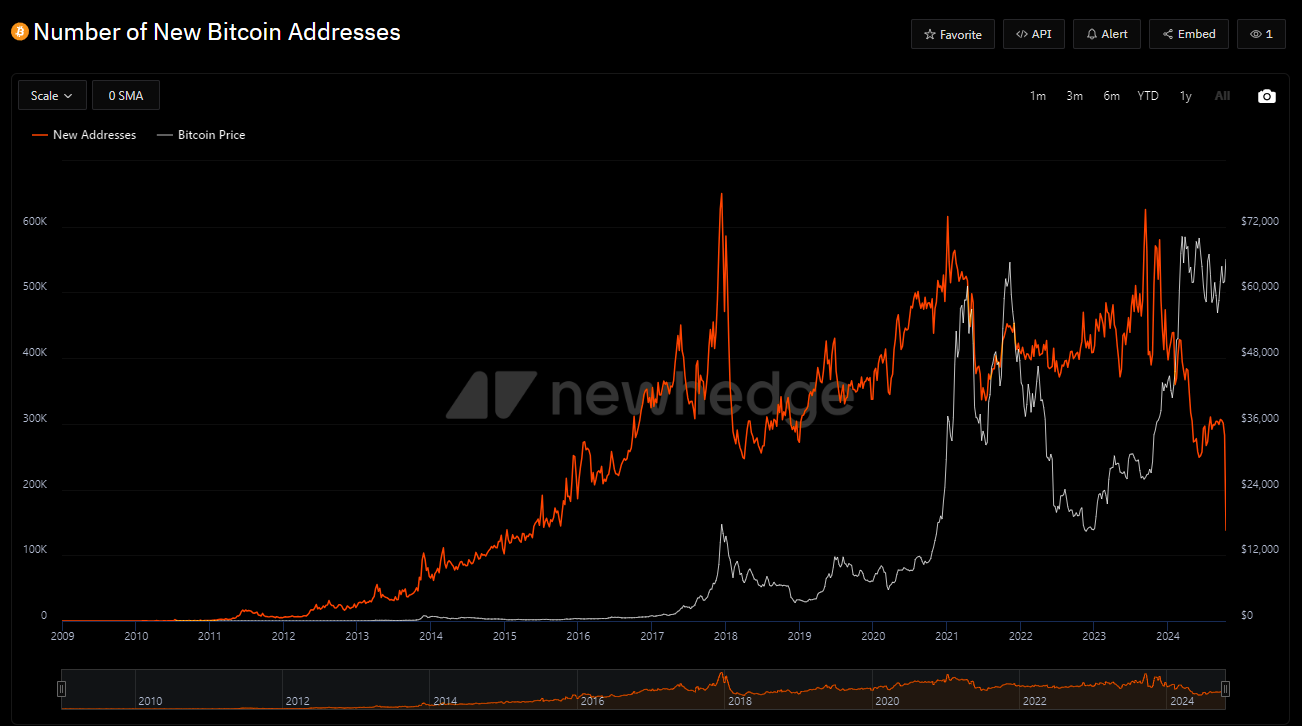Image resolution: width=1302 pixels, height=726 pixels.
Task: Click the Favorite star button
Action: [953, 34]
